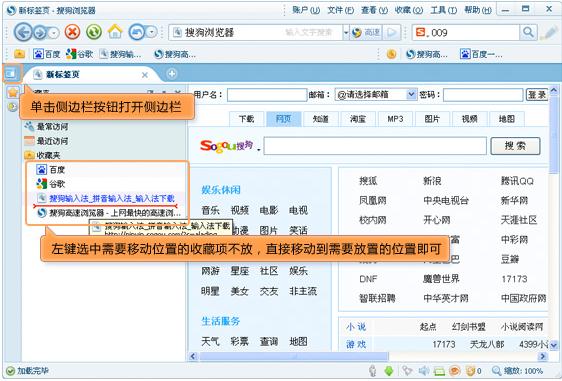The image size is (562, 381).
Task: Click the green Refresh button
Action: click(94, 32)
